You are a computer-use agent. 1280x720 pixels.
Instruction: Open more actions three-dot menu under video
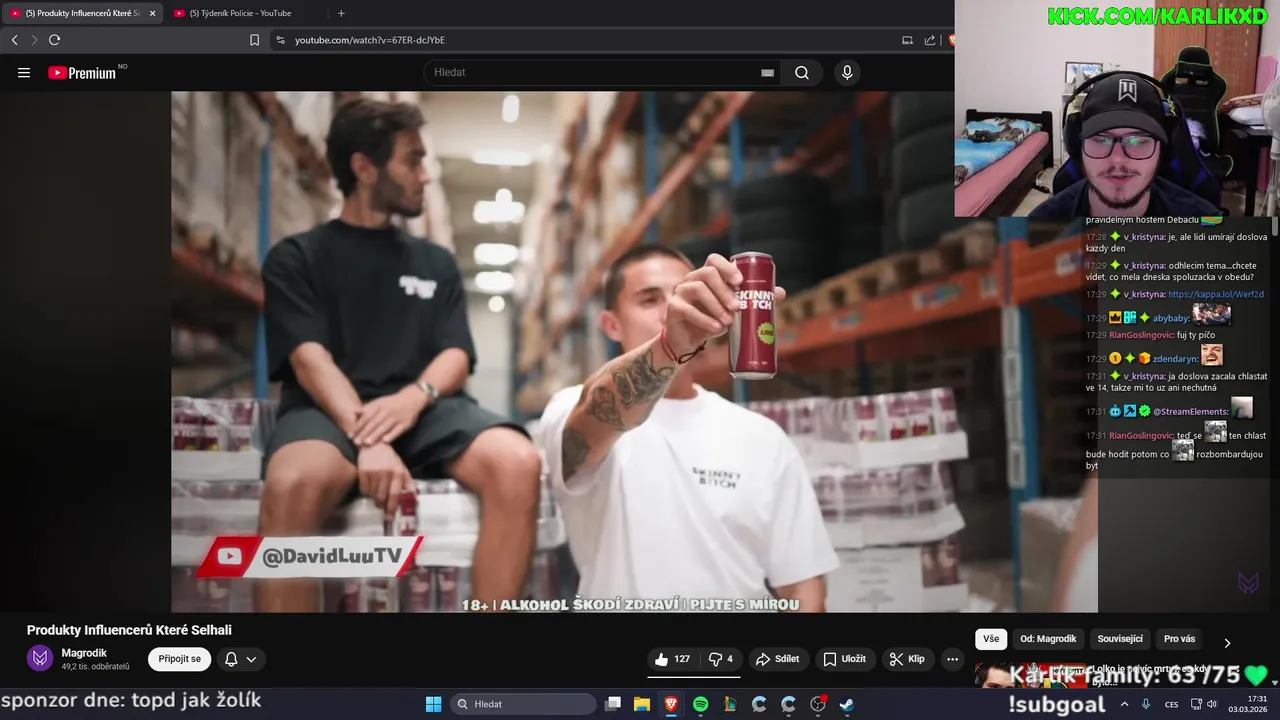tap(952, 659)
